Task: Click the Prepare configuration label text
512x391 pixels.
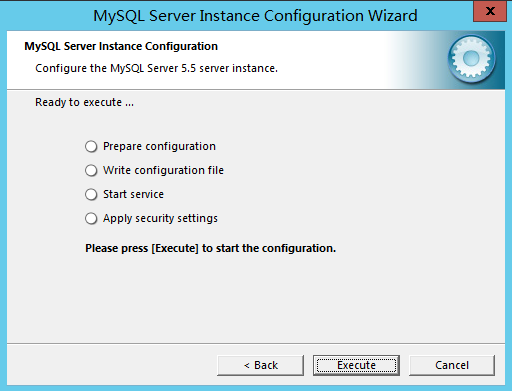Action: tap(159, 146)
